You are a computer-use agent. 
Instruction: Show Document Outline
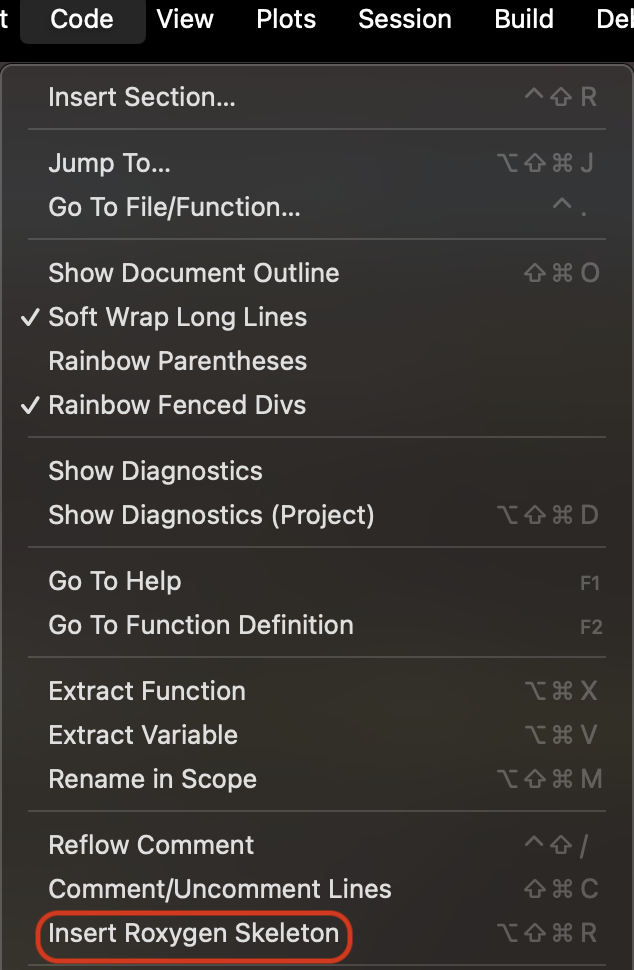click(317, 273)
